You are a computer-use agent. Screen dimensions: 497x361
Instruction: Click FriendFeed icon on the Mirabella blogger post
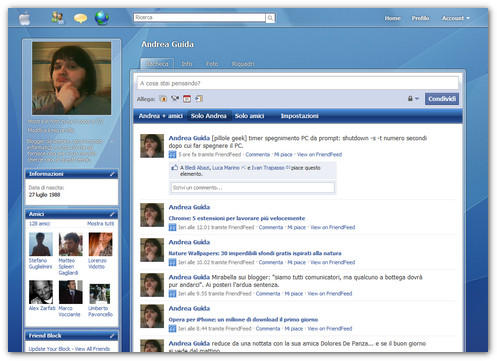(172, 294)
